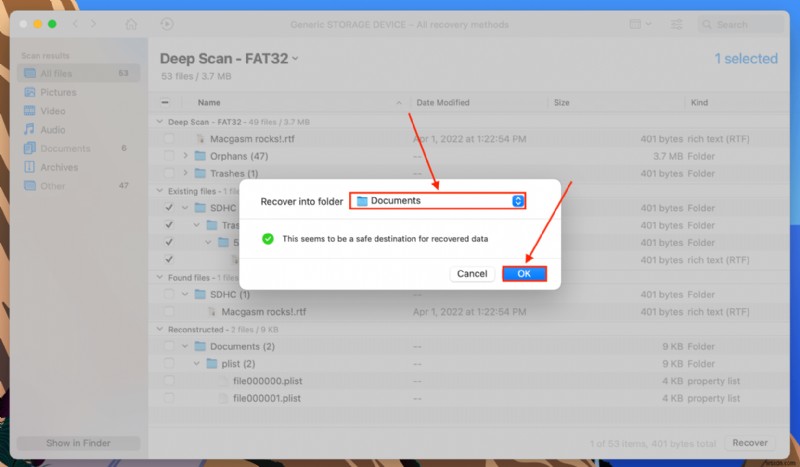The image size is (800, 467).
Task: Collapse the SDHC folder in Existing files
Action: (x=185, y=208)
